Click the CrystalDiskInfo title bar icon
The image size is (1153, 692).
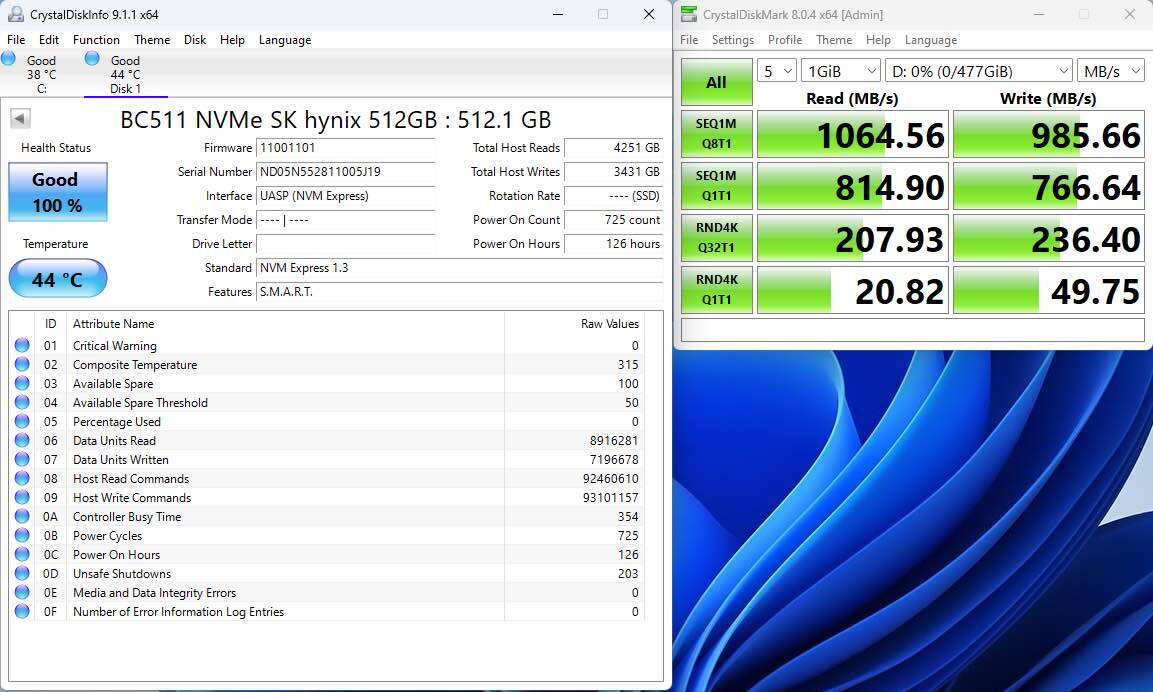pos(15,14)
